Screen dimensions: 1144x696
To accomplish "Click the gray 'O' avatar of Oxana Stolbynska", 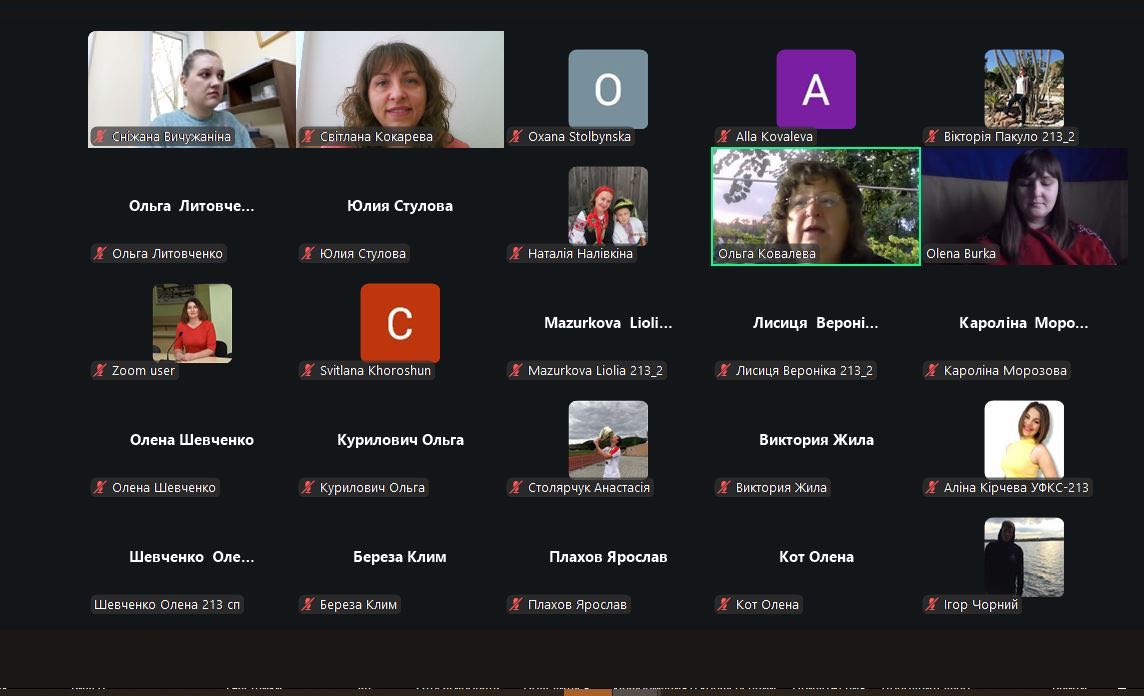I will point(608,90).
